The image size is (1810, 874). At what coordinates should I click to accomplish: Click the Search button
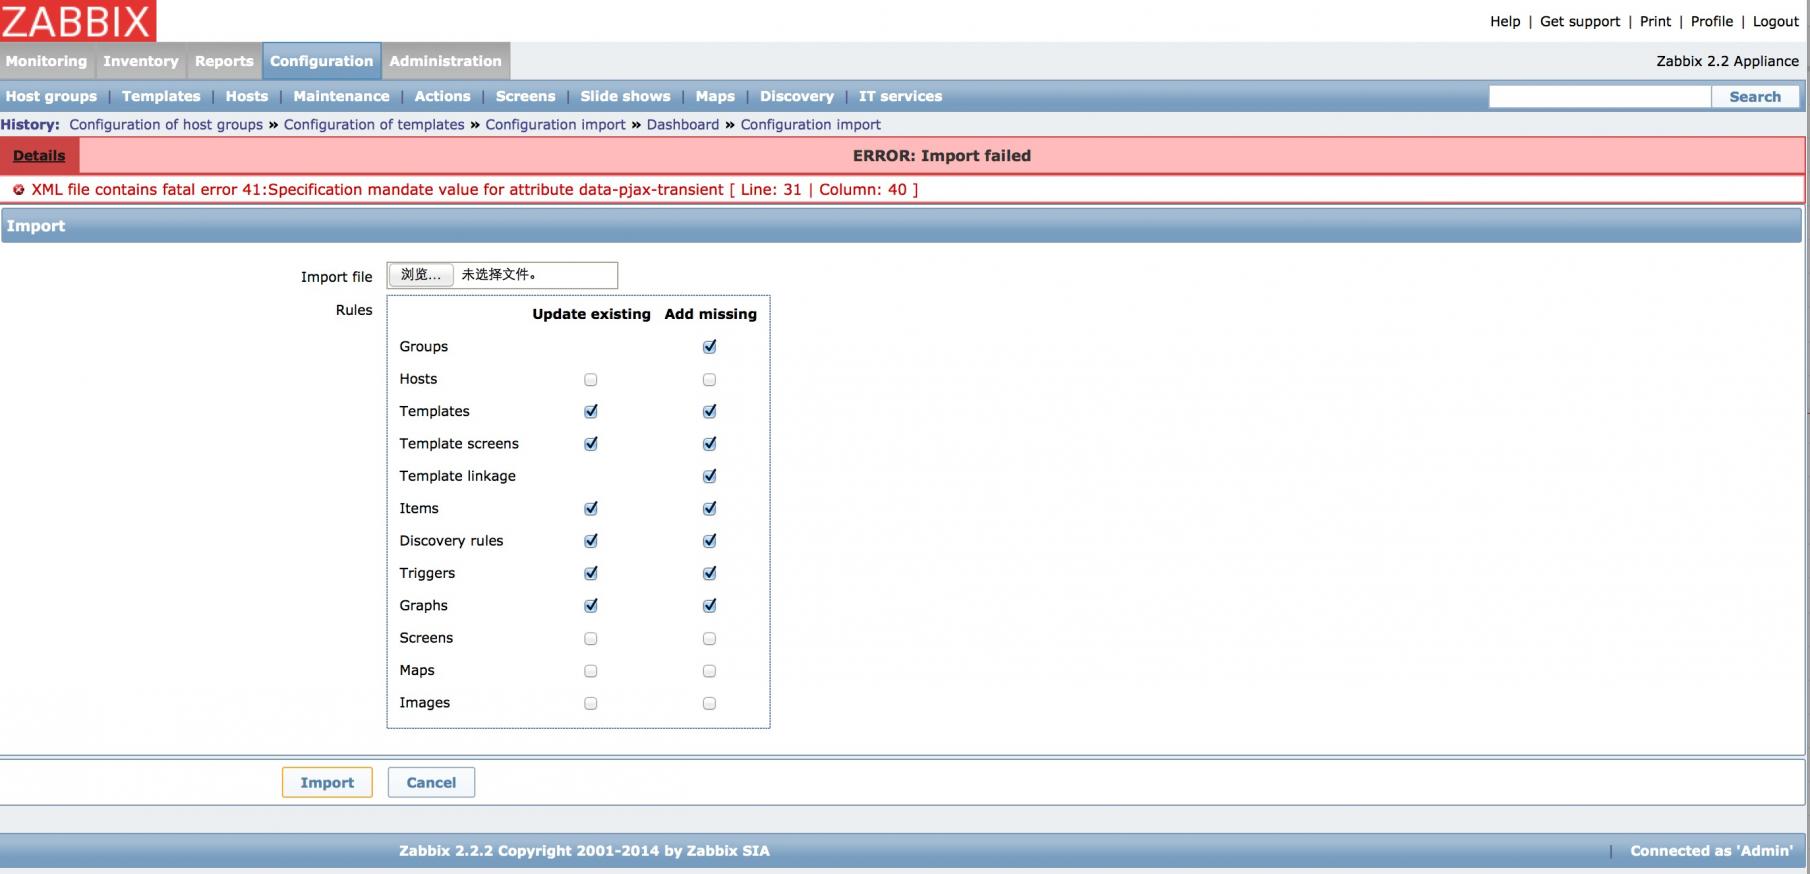[1755, 97]
